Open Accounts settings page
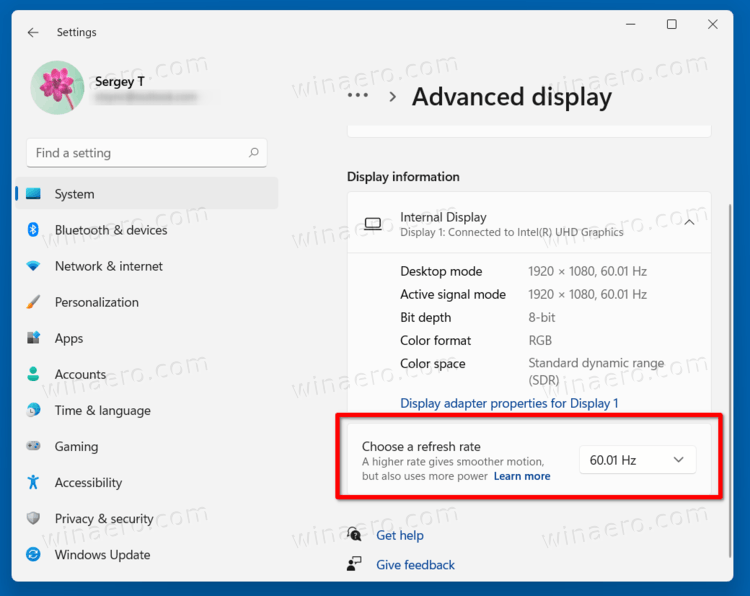750x596 pixels. tap(80, 375)
